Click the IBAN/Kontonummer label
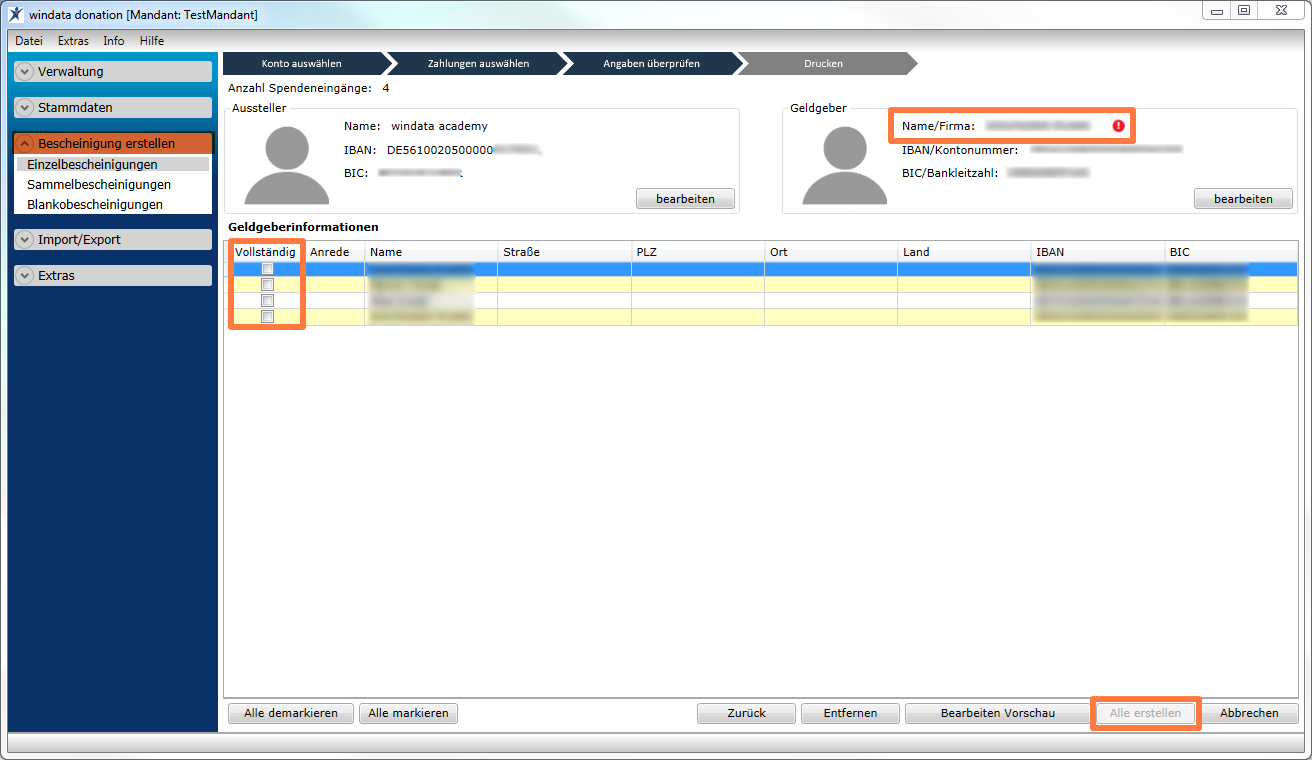The height and width of the screenshot is (760, 1312). pyautogui.click(x=960, y=150)
